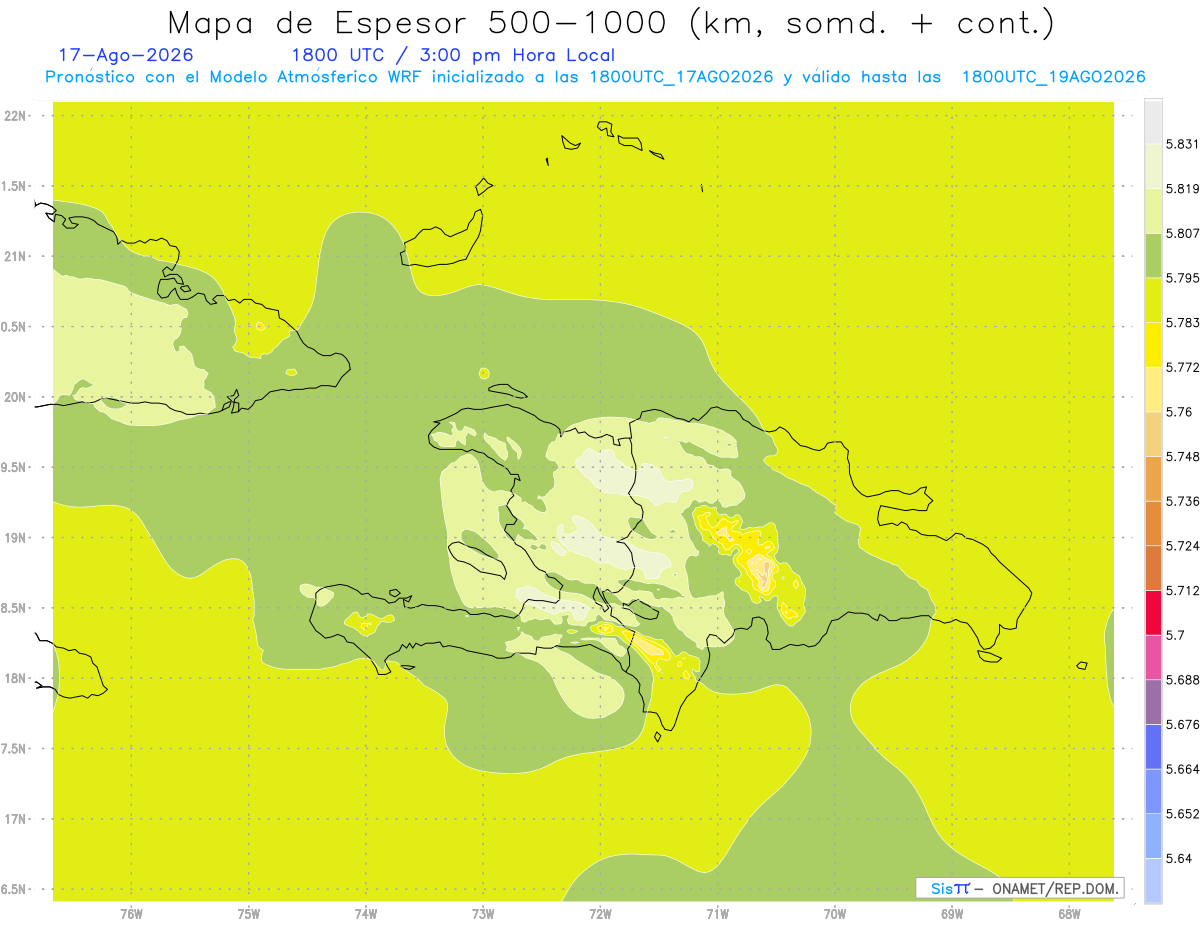The height and width of the screenshot is (927, 1200).
Task: Click the '1800 UTC / 3:00 pm Hora Local' text
Action: click(453, 55)
